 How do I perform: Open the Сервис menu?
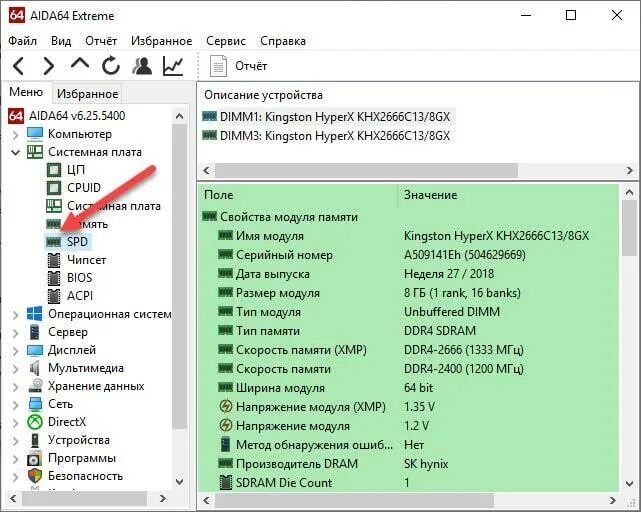click(226, 41)
